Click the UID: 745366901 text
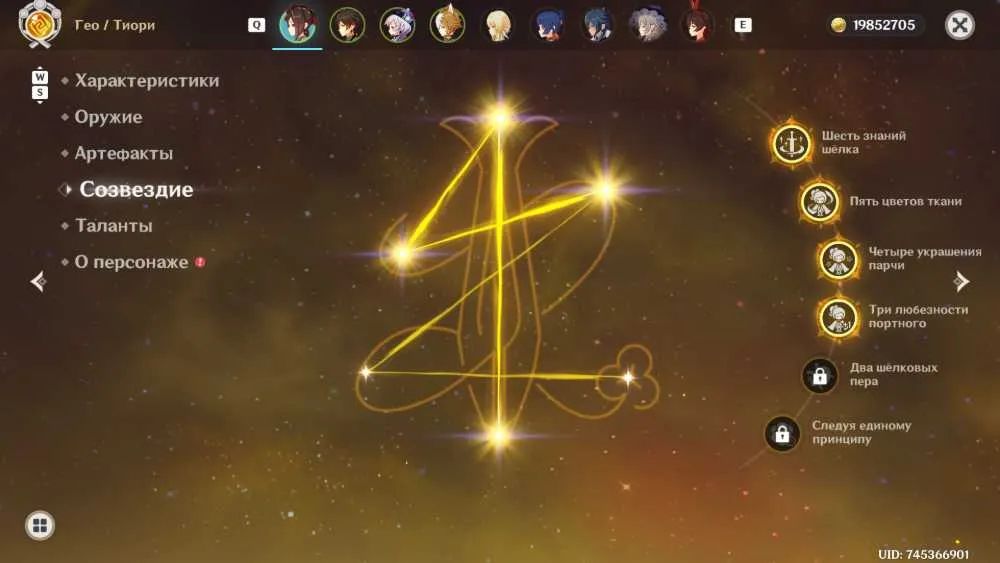The height and width of the screenshot is (563, 1000). [923, 554]
